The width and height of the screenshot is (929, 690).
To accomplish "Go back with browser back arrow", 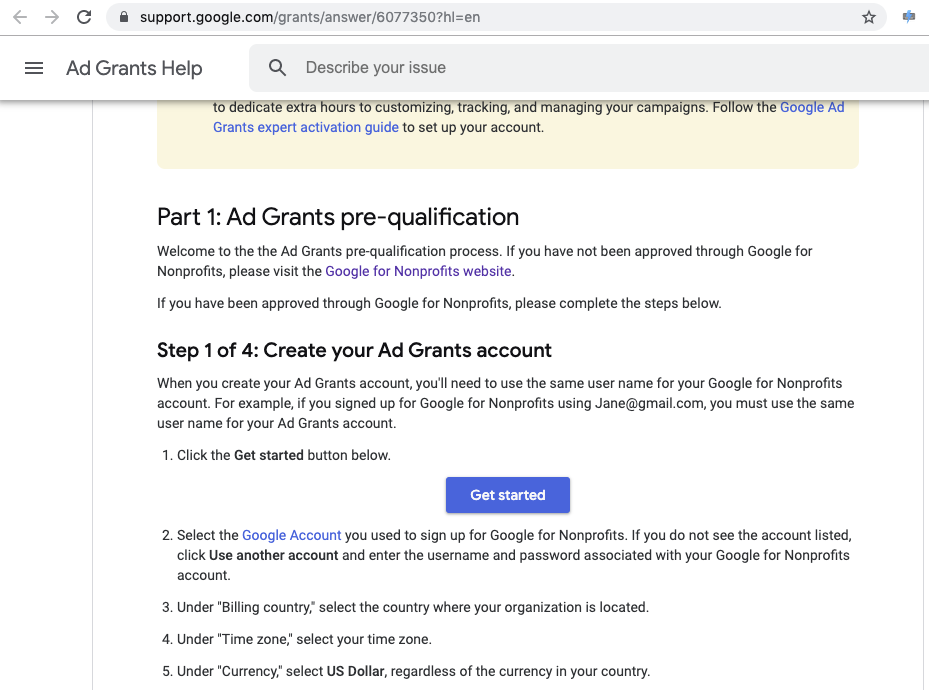I will pos(20,17).
